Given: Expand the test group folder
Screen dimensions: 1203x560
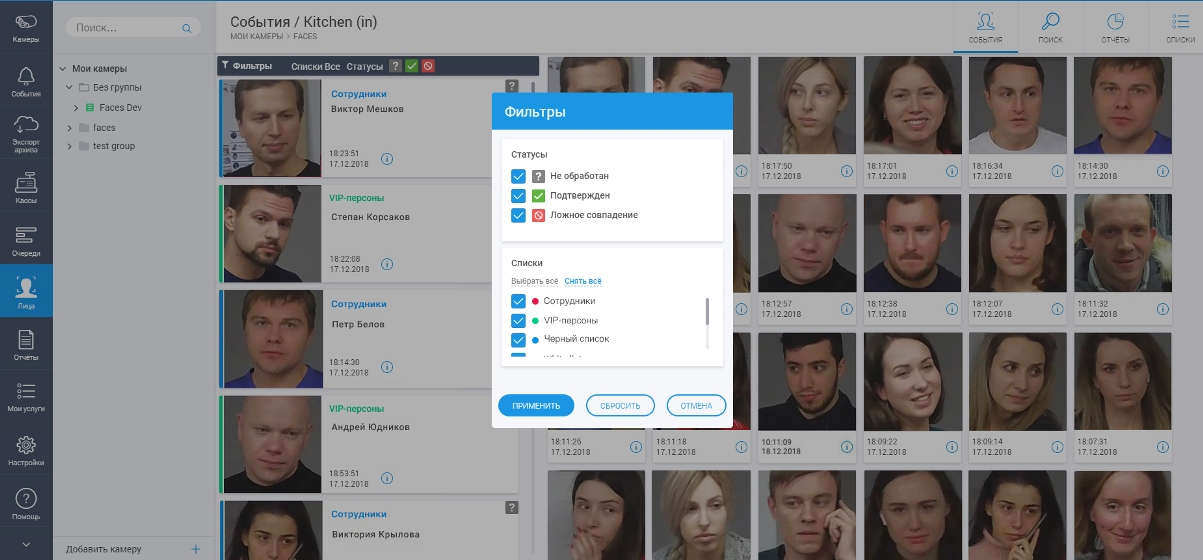Looking at the screenshot, I should pos(70,146).
